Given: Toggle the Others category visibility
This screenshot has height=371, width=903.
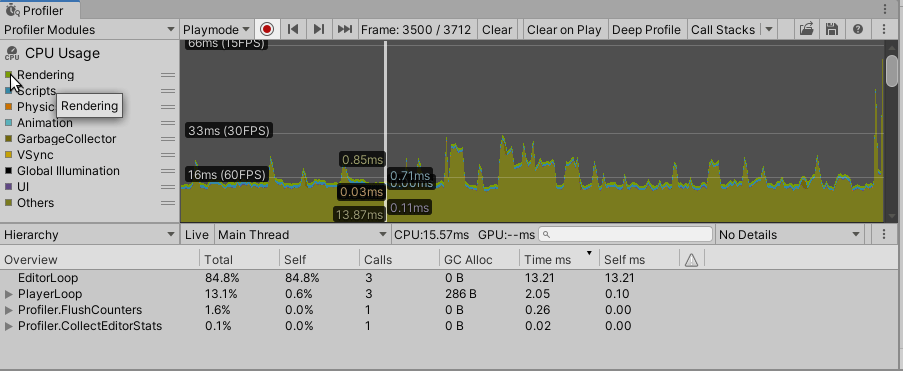Looking at the screenshot, I should (x=8, y=203).
